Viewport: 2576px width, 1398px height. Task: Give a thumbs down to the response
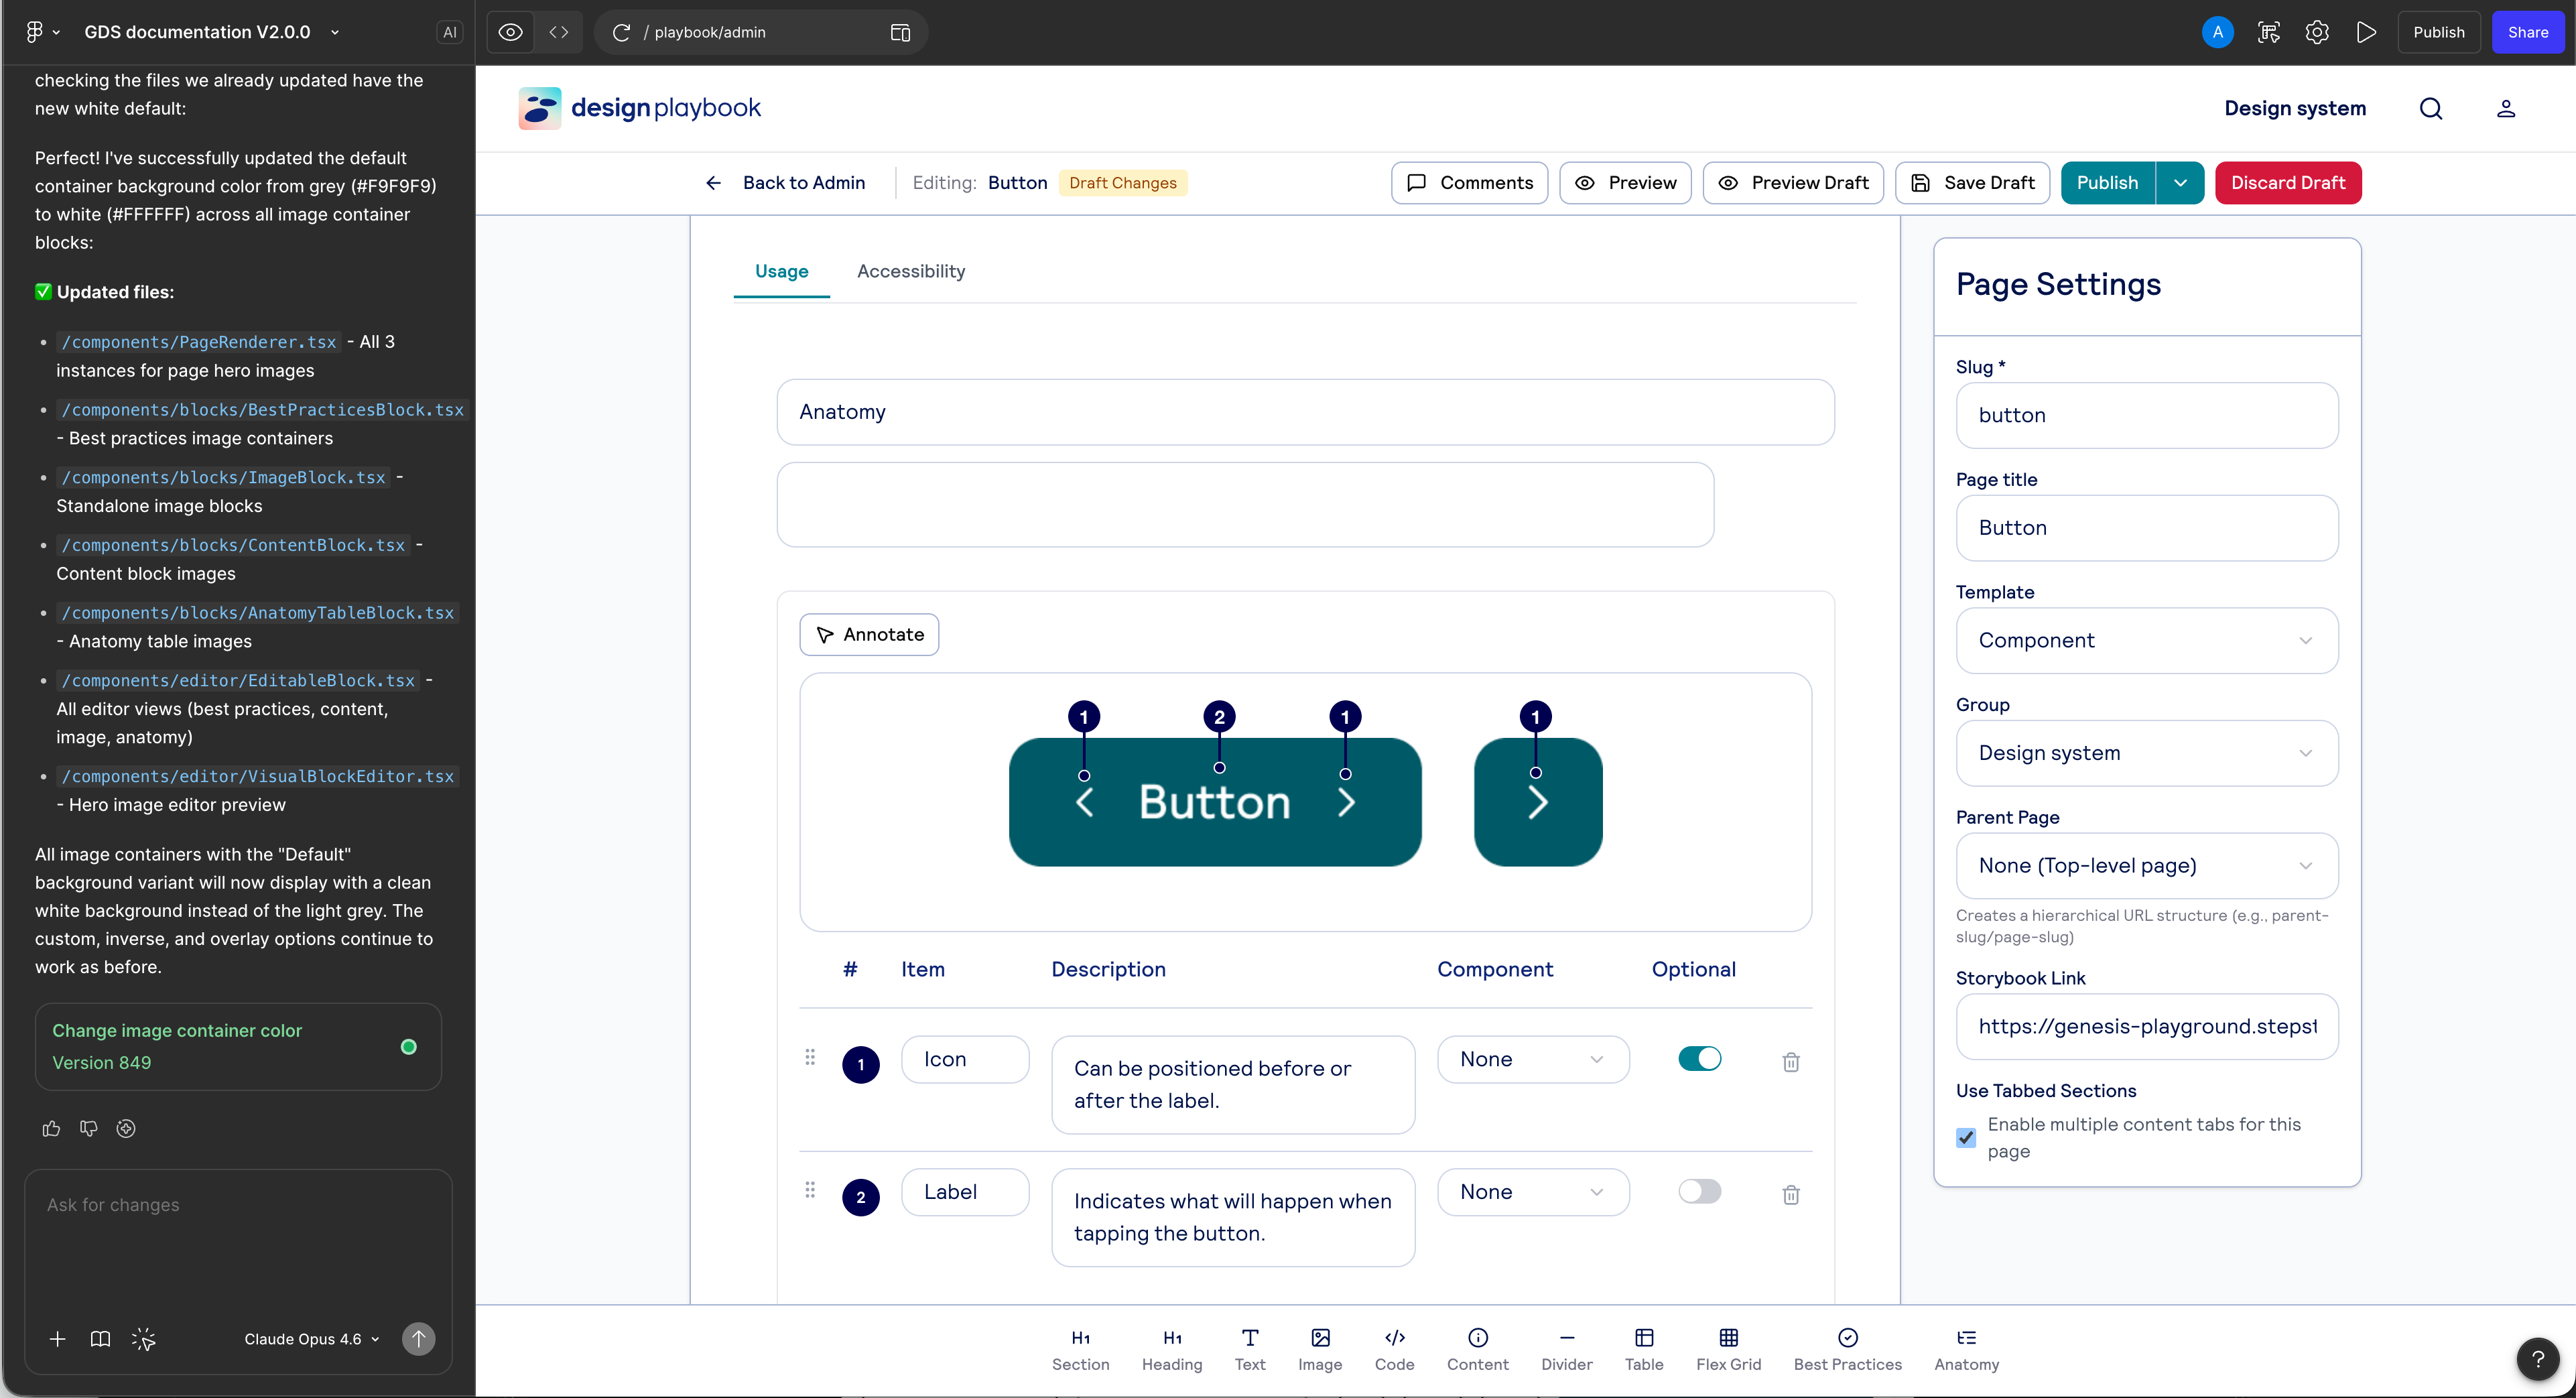click(x=88, y=1129)
